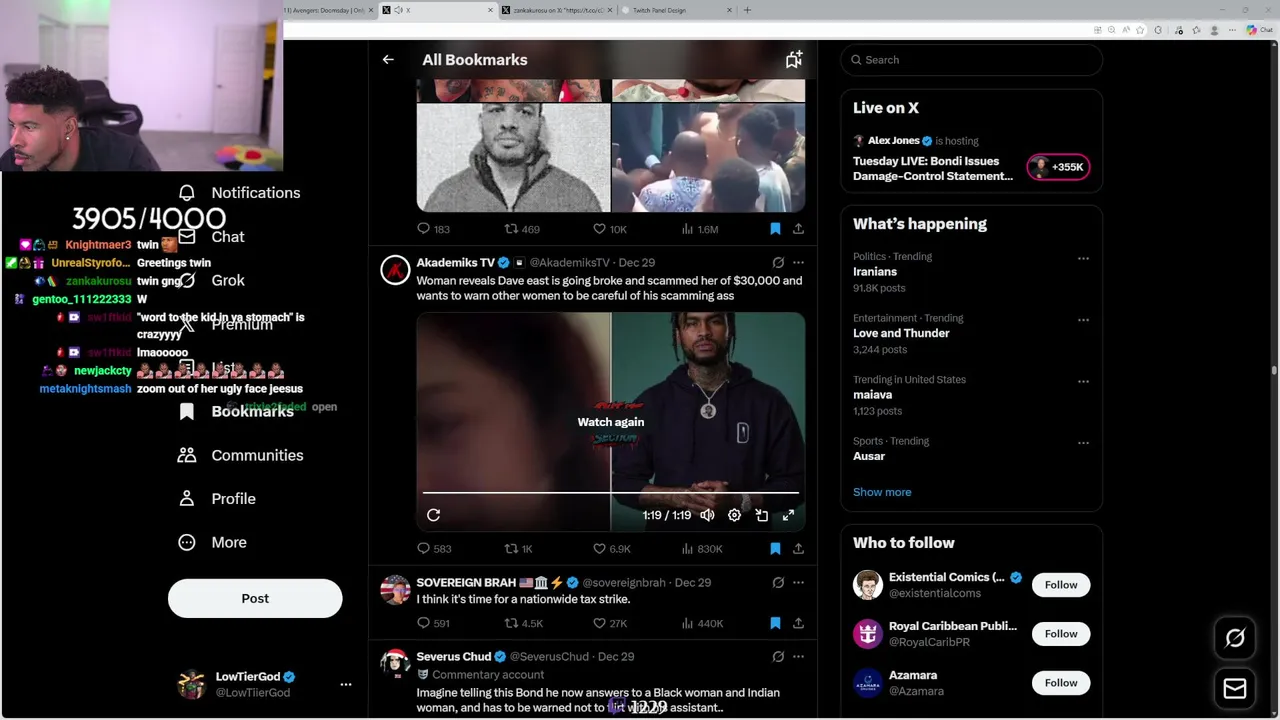Open the floating Messages button
The width and height of the screenshot is (1280, 720).
pos(1235,688)
